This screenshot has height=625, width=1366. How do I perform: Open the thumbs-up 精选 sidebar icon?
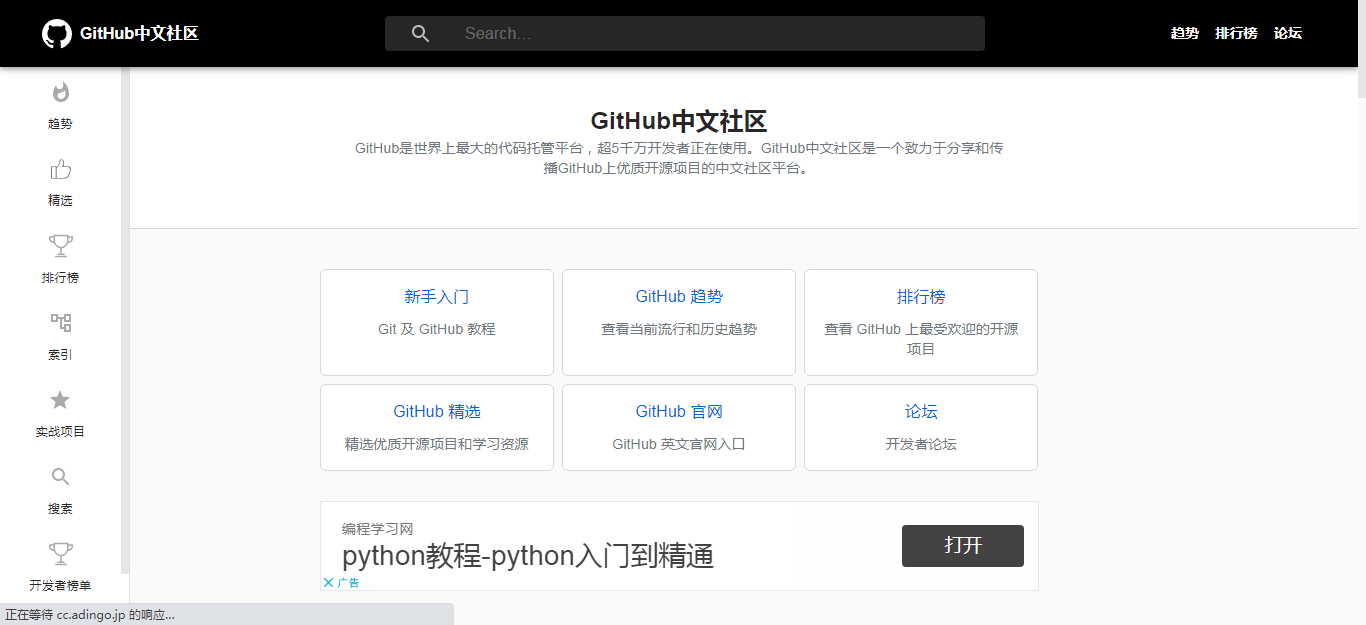coord(60,169)
